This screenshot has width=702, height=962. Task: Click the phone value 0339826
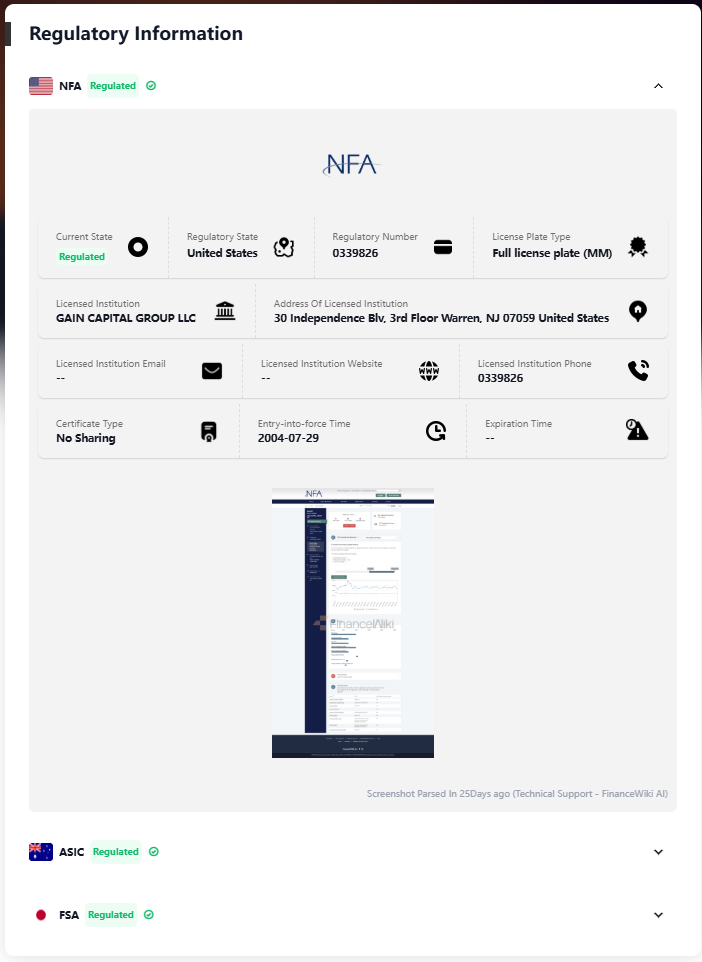[501, 378]
